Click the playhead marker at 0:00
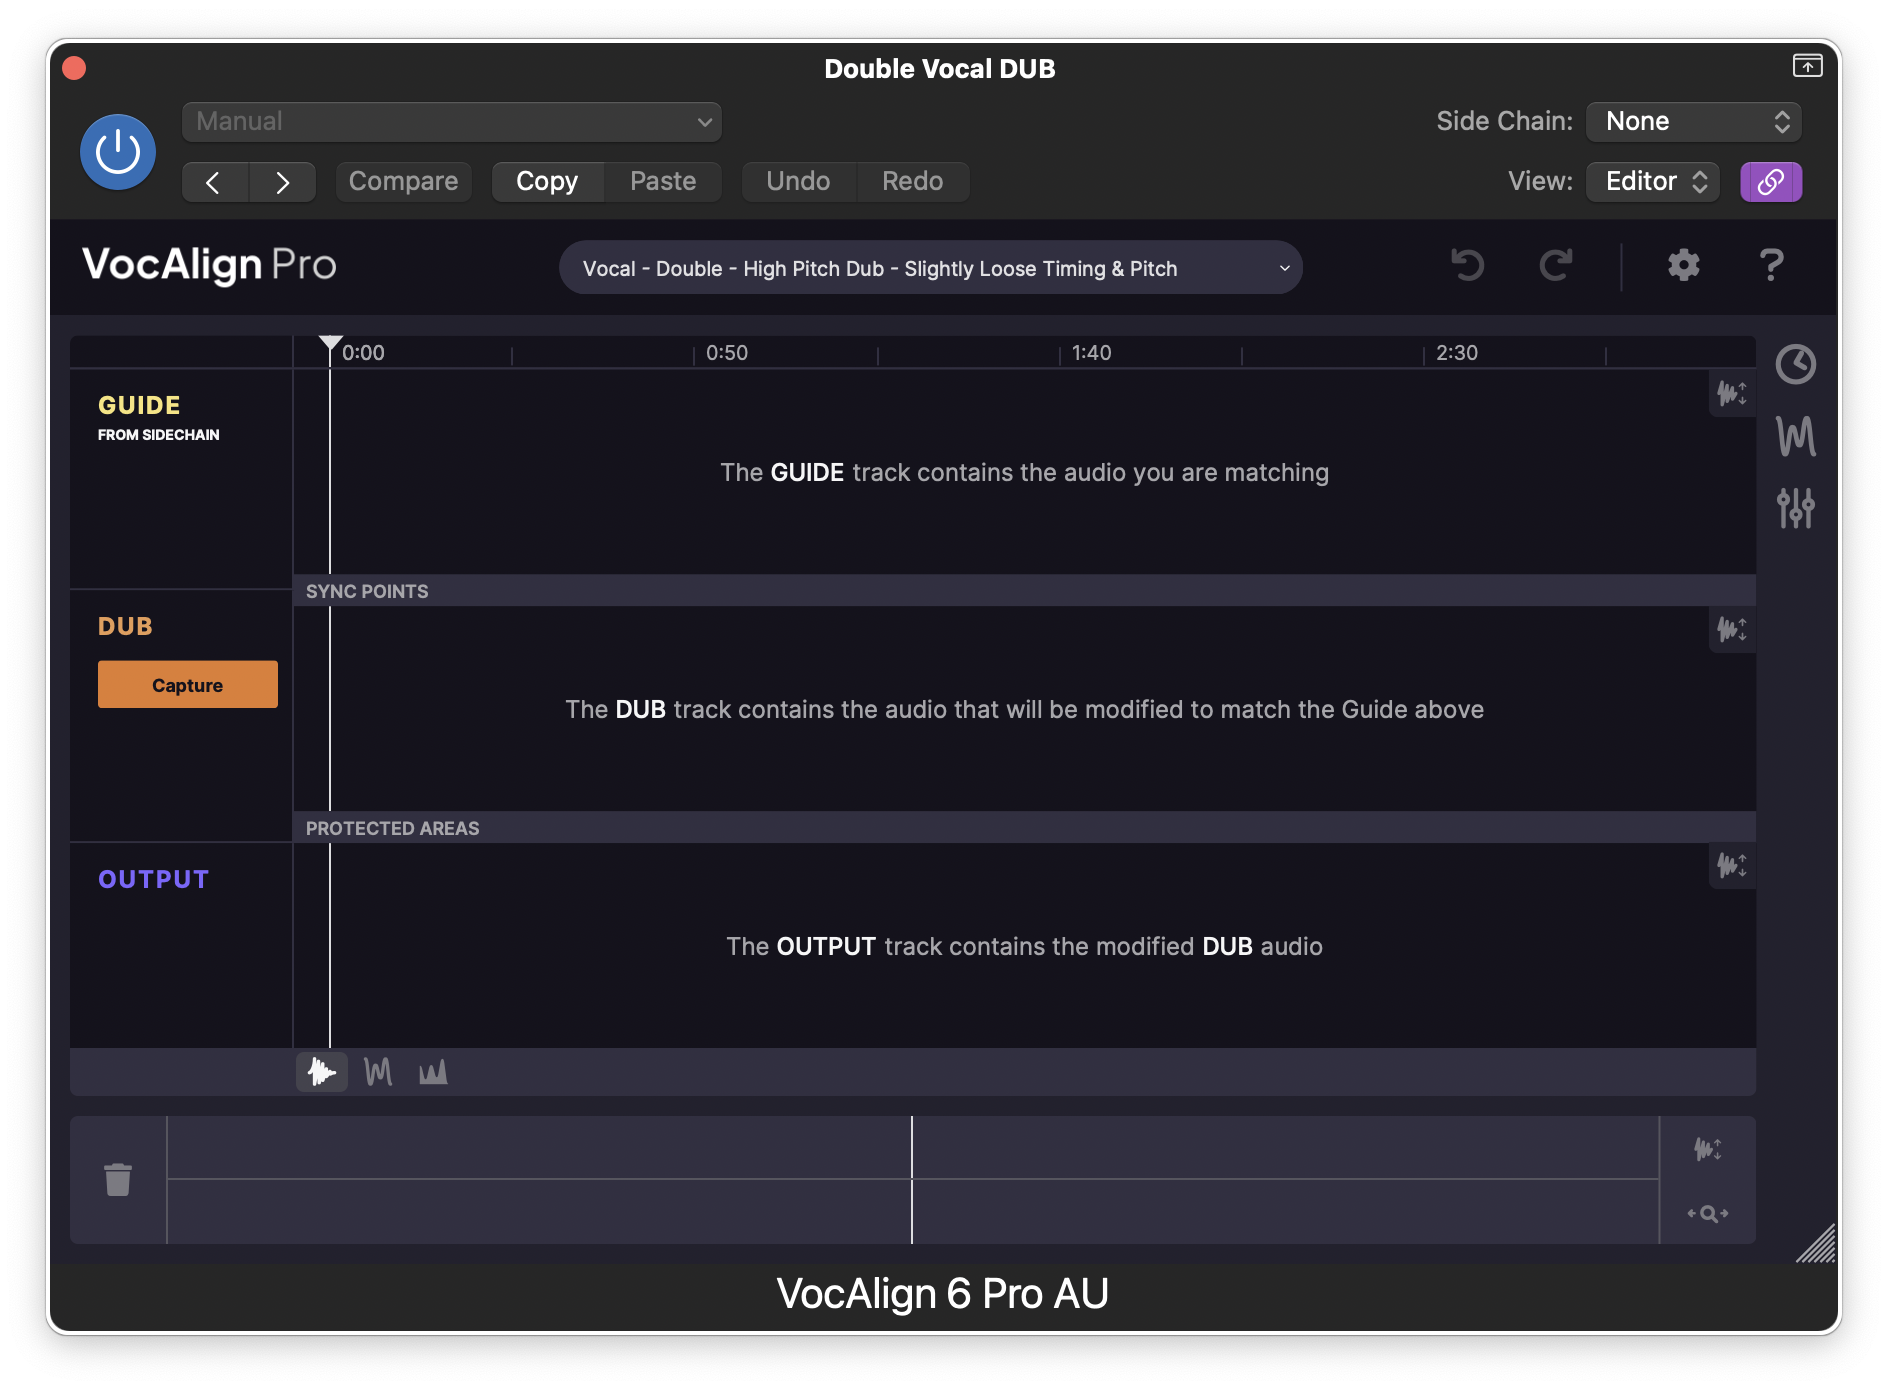The image size is (1888, 1390). tap(330, 345)
